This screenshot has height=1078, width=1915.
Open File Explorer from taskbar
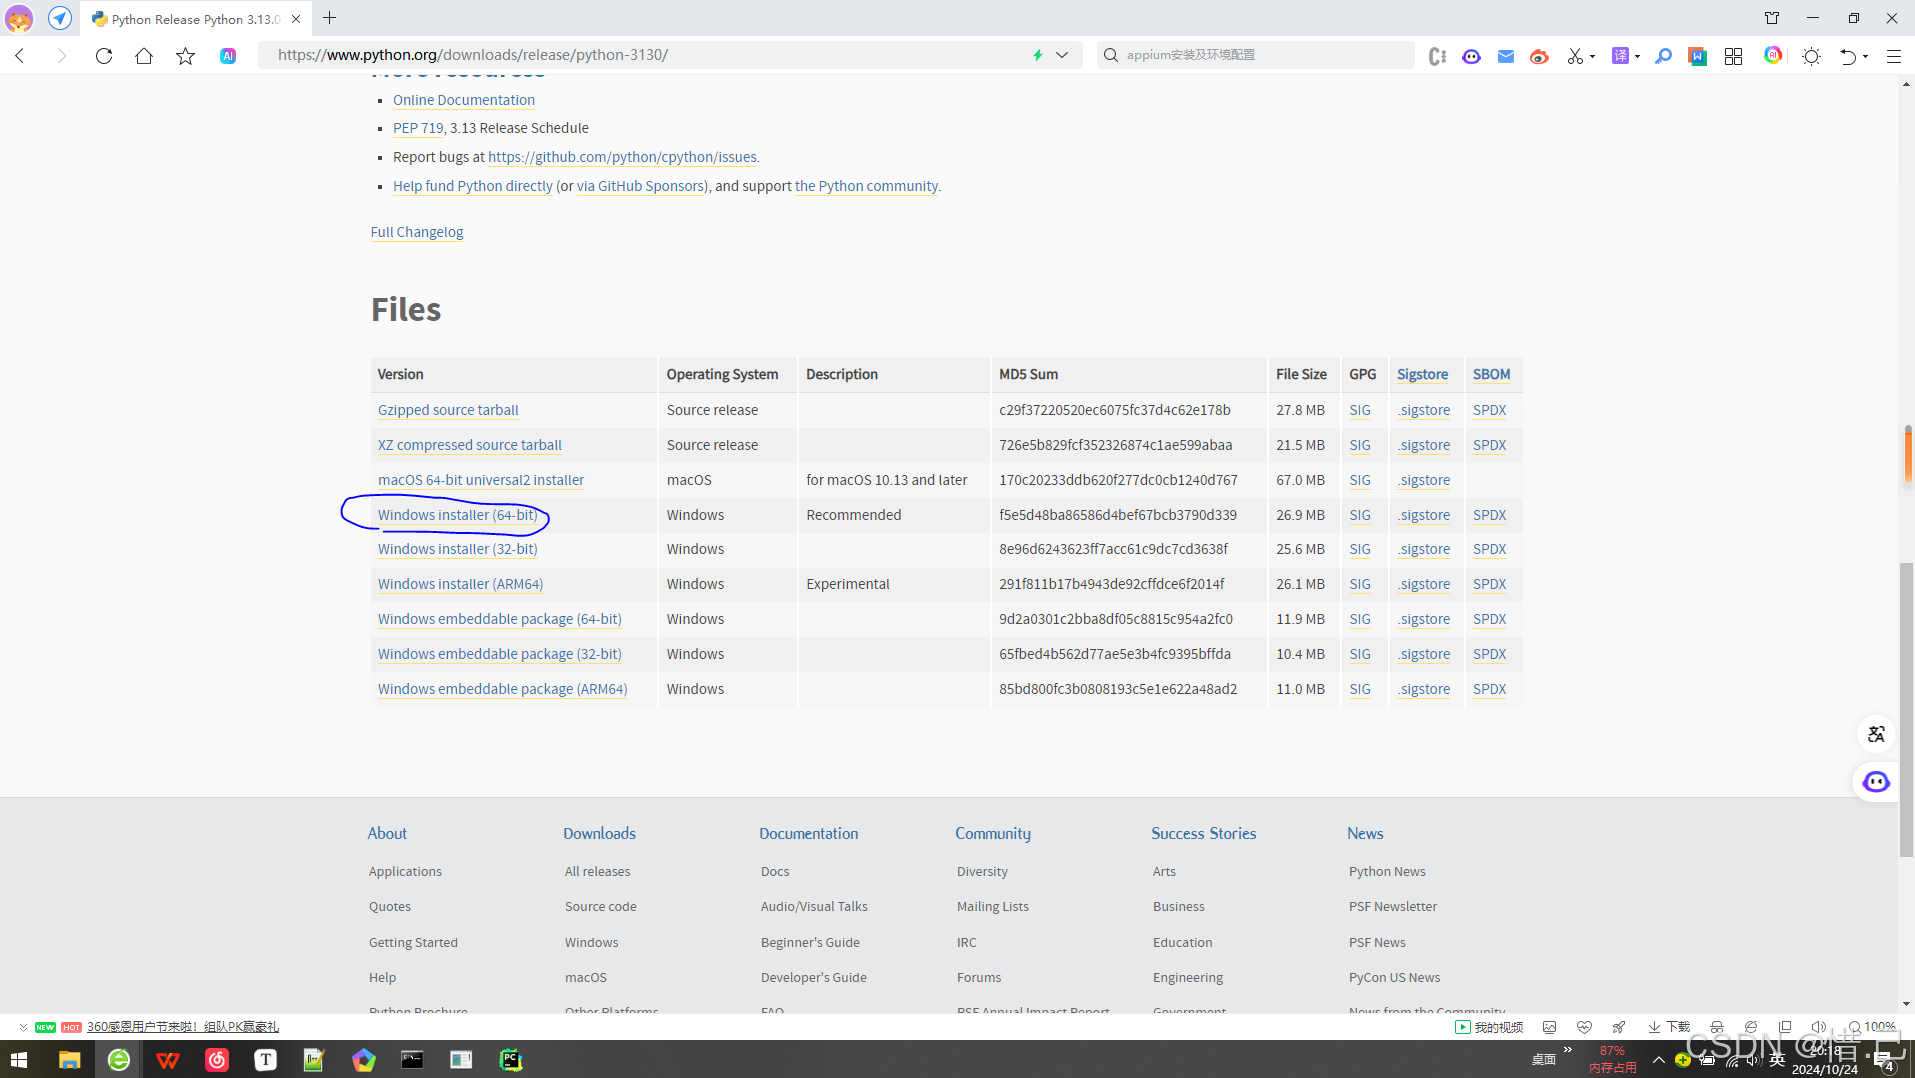(69, 1059)
